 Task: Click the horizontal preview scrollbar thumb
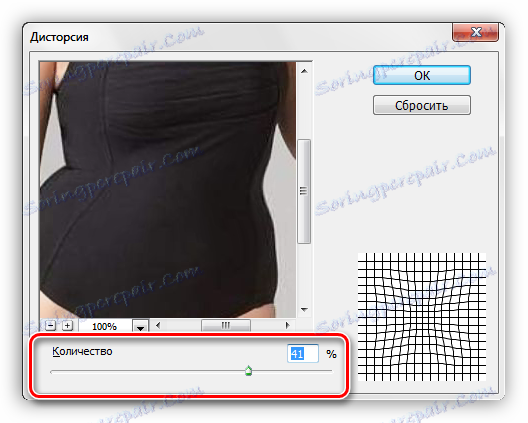pyautogui.click(x=226, y=325)
